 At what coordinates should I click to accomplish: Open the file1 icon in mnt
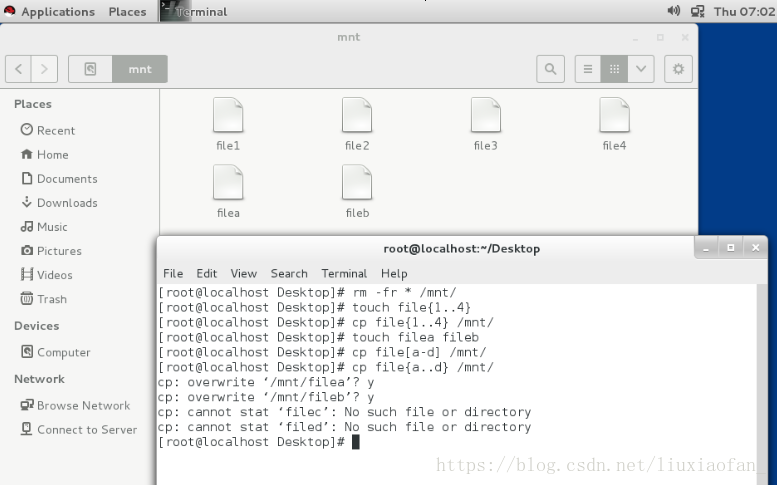(228, 115)
